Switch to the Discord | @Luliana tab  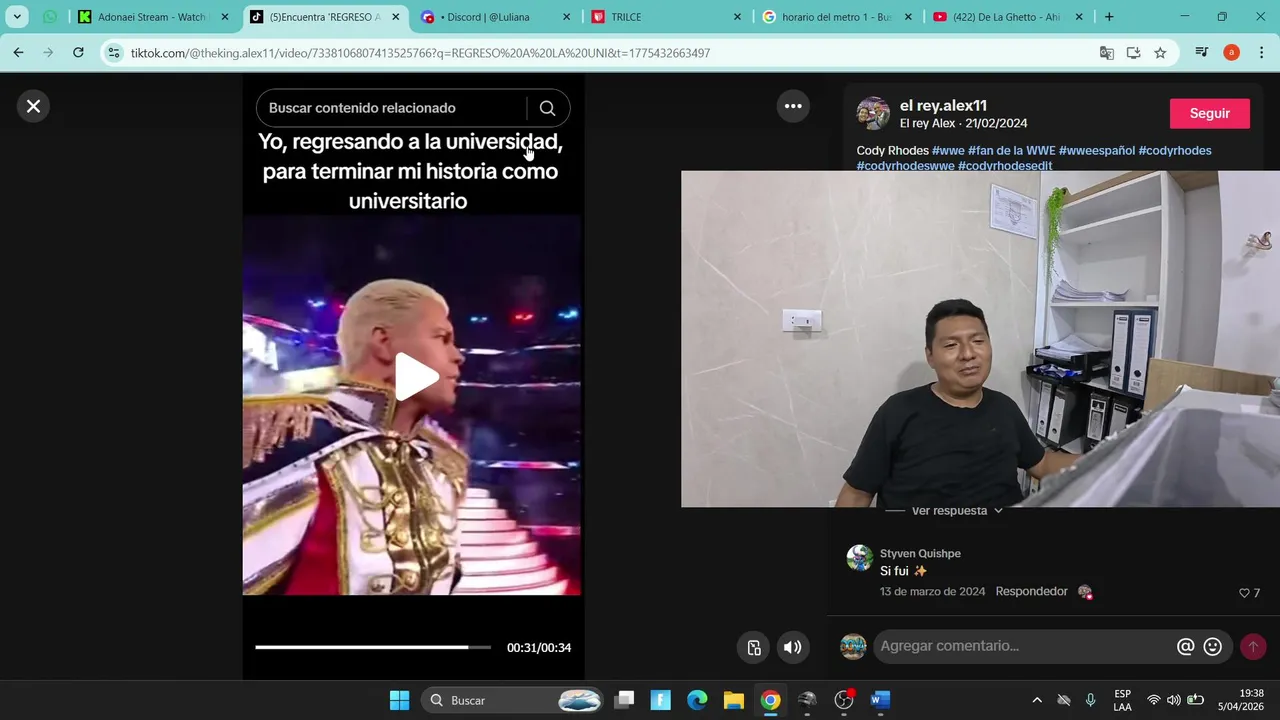point(497,17)
